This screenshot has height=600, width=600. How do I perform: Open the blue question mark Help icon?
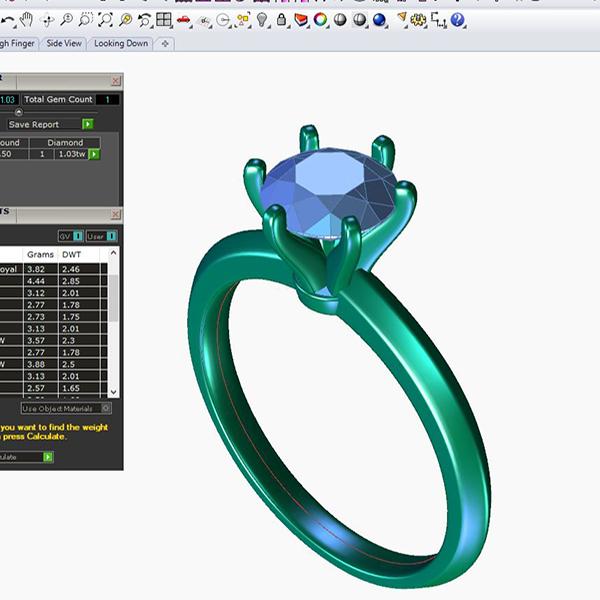coord(457,20)
